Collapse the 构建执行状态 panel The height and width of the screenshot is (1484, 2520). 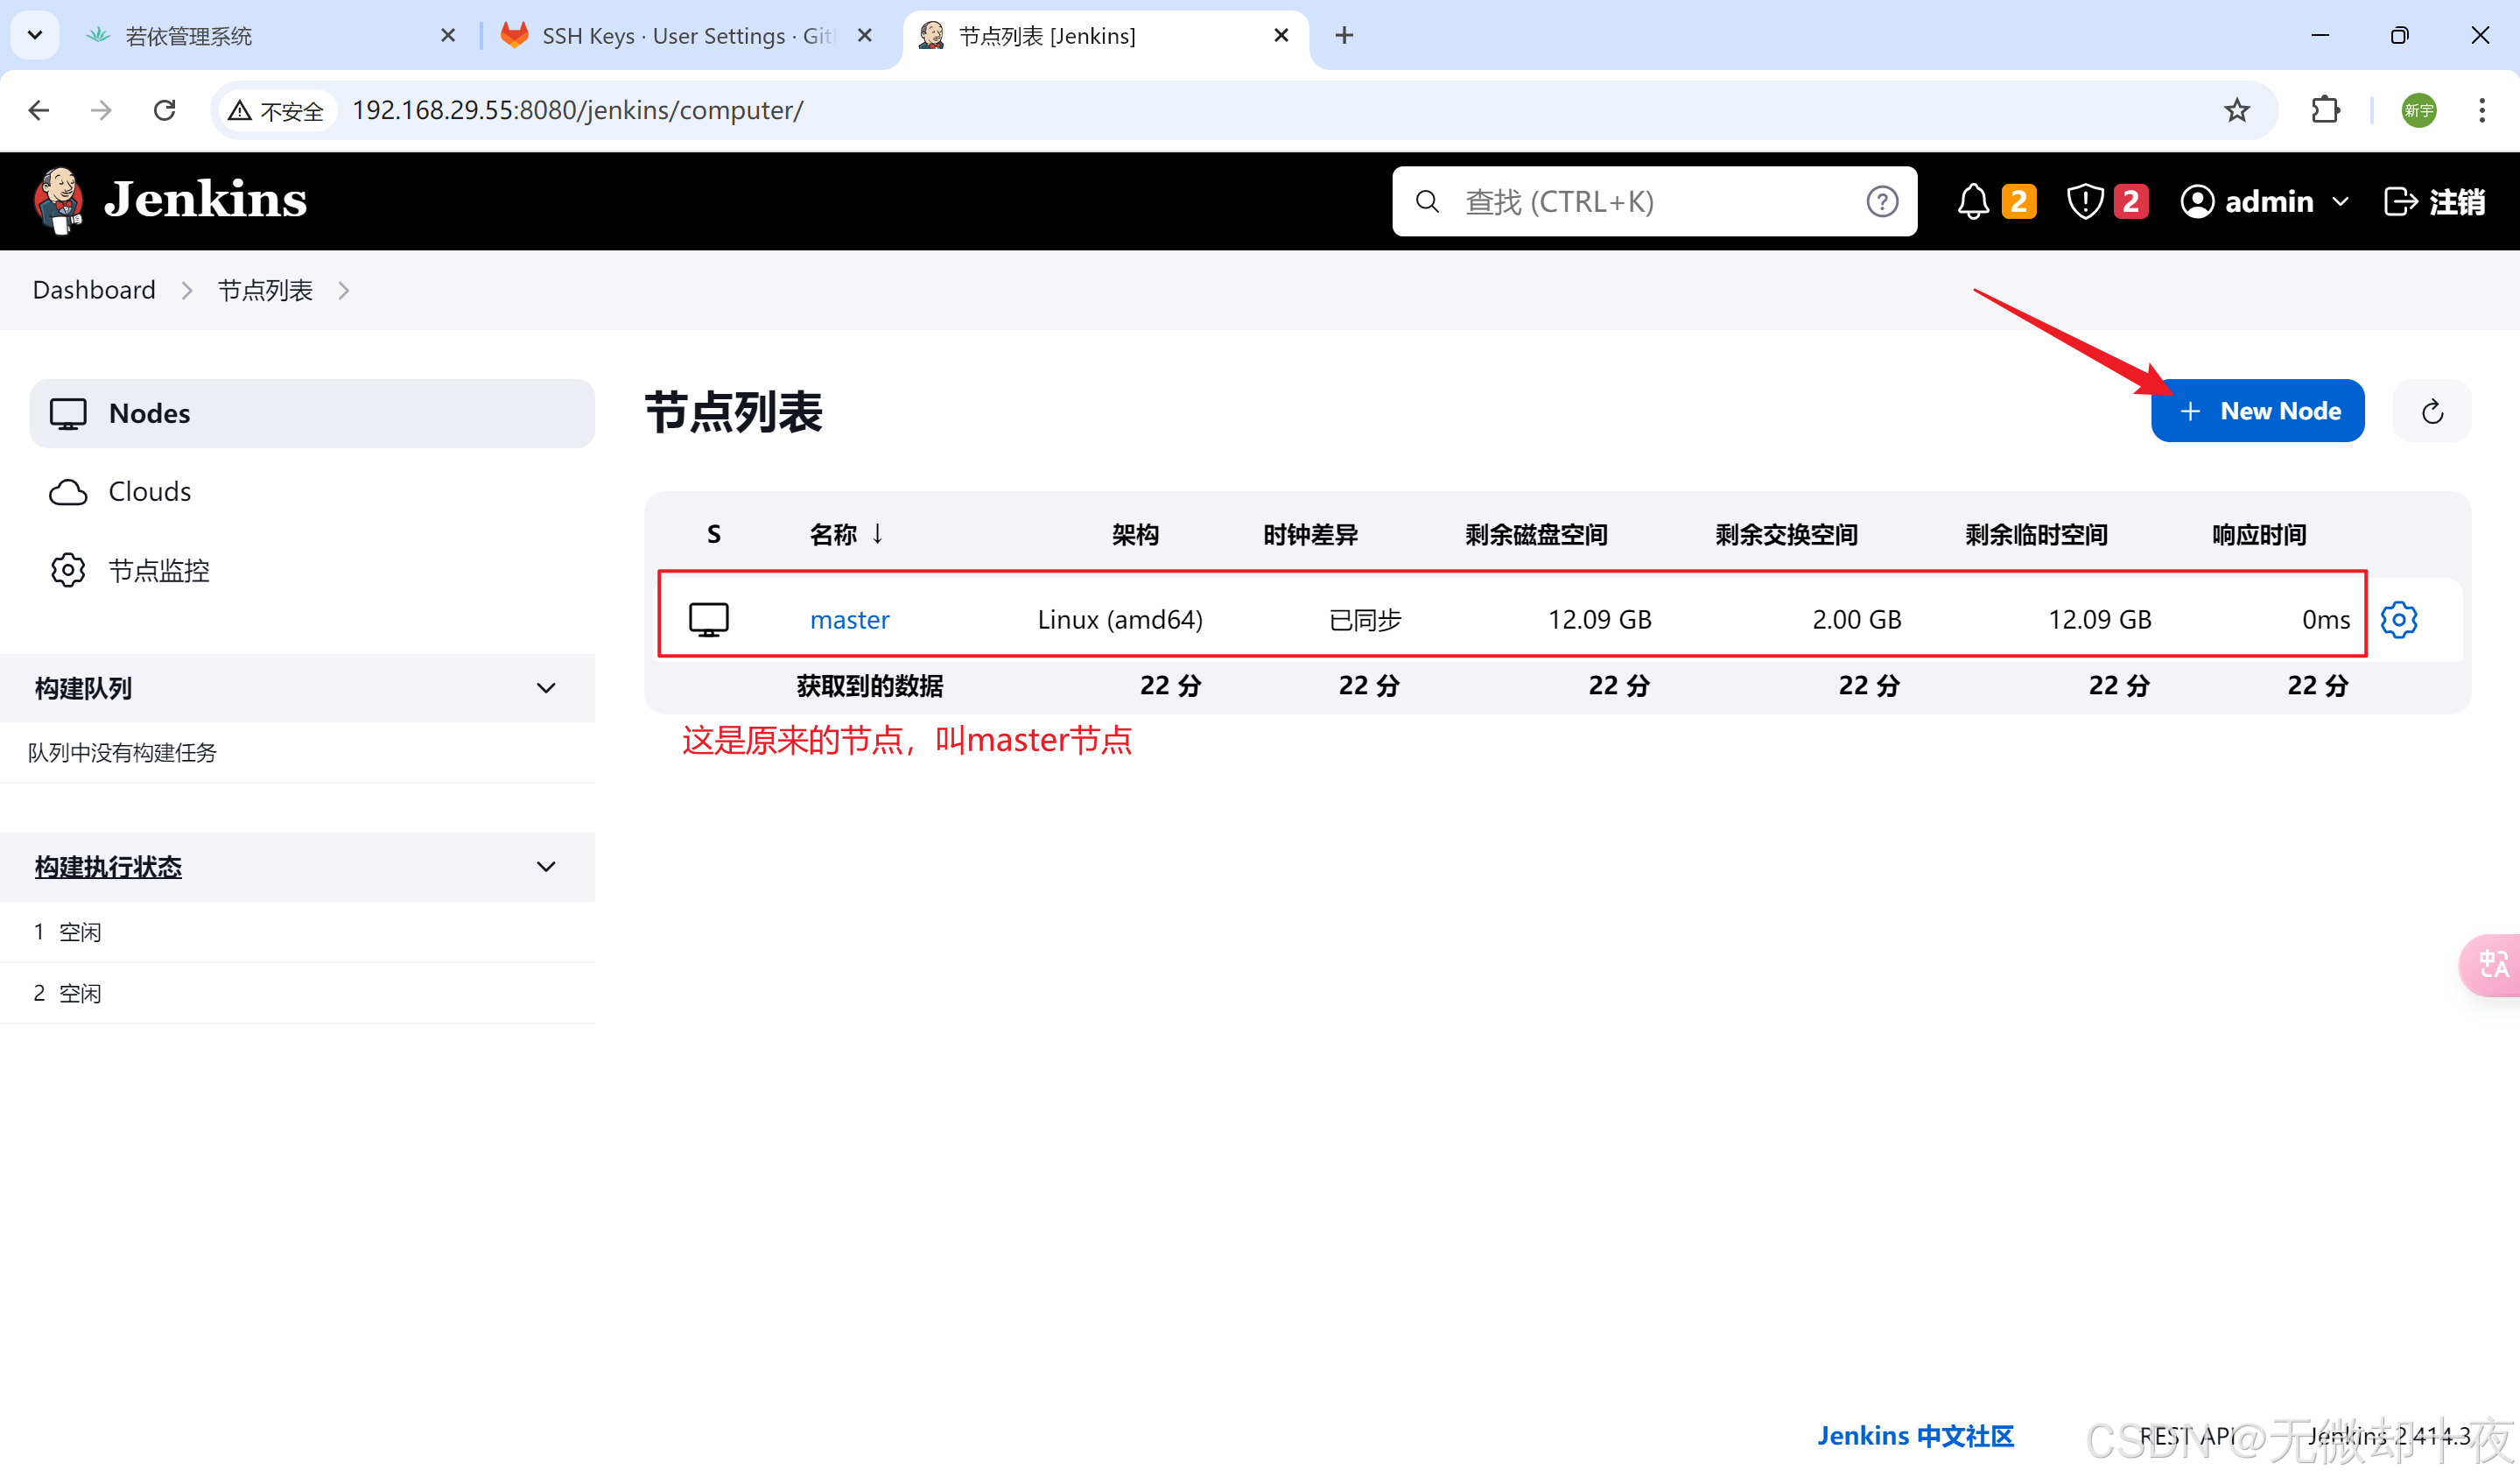pos(546,867)
